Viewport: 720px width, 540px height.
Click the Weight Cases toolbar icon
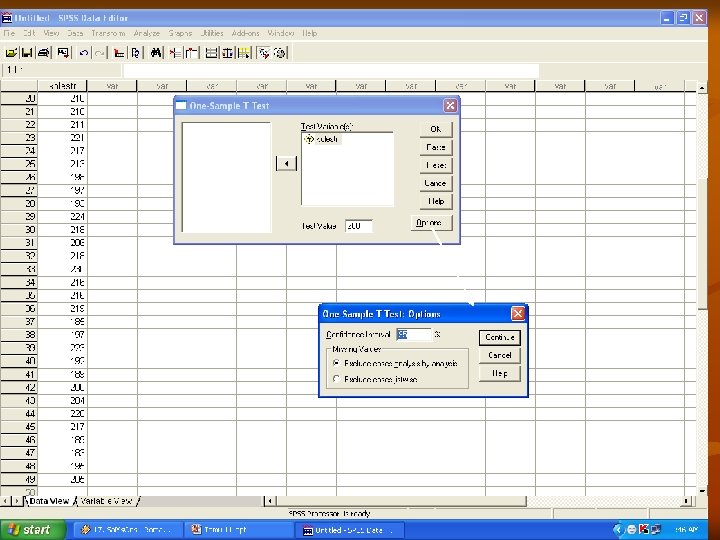pos(228,53)
